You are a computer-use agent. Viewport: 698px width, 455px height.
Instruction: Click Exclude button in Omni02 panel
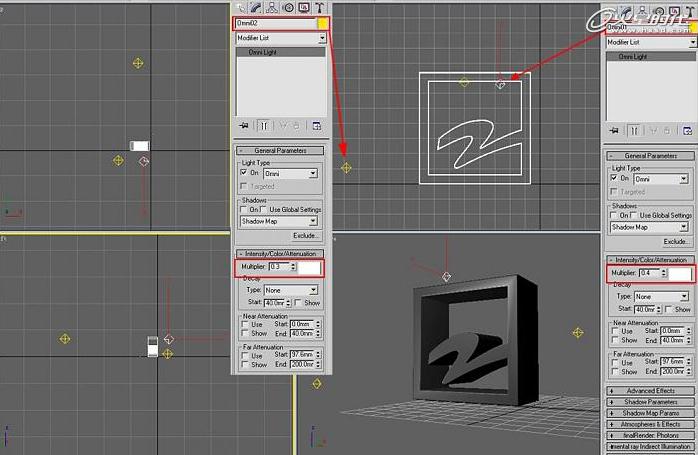pyautogui.click(x=305, y=235)
